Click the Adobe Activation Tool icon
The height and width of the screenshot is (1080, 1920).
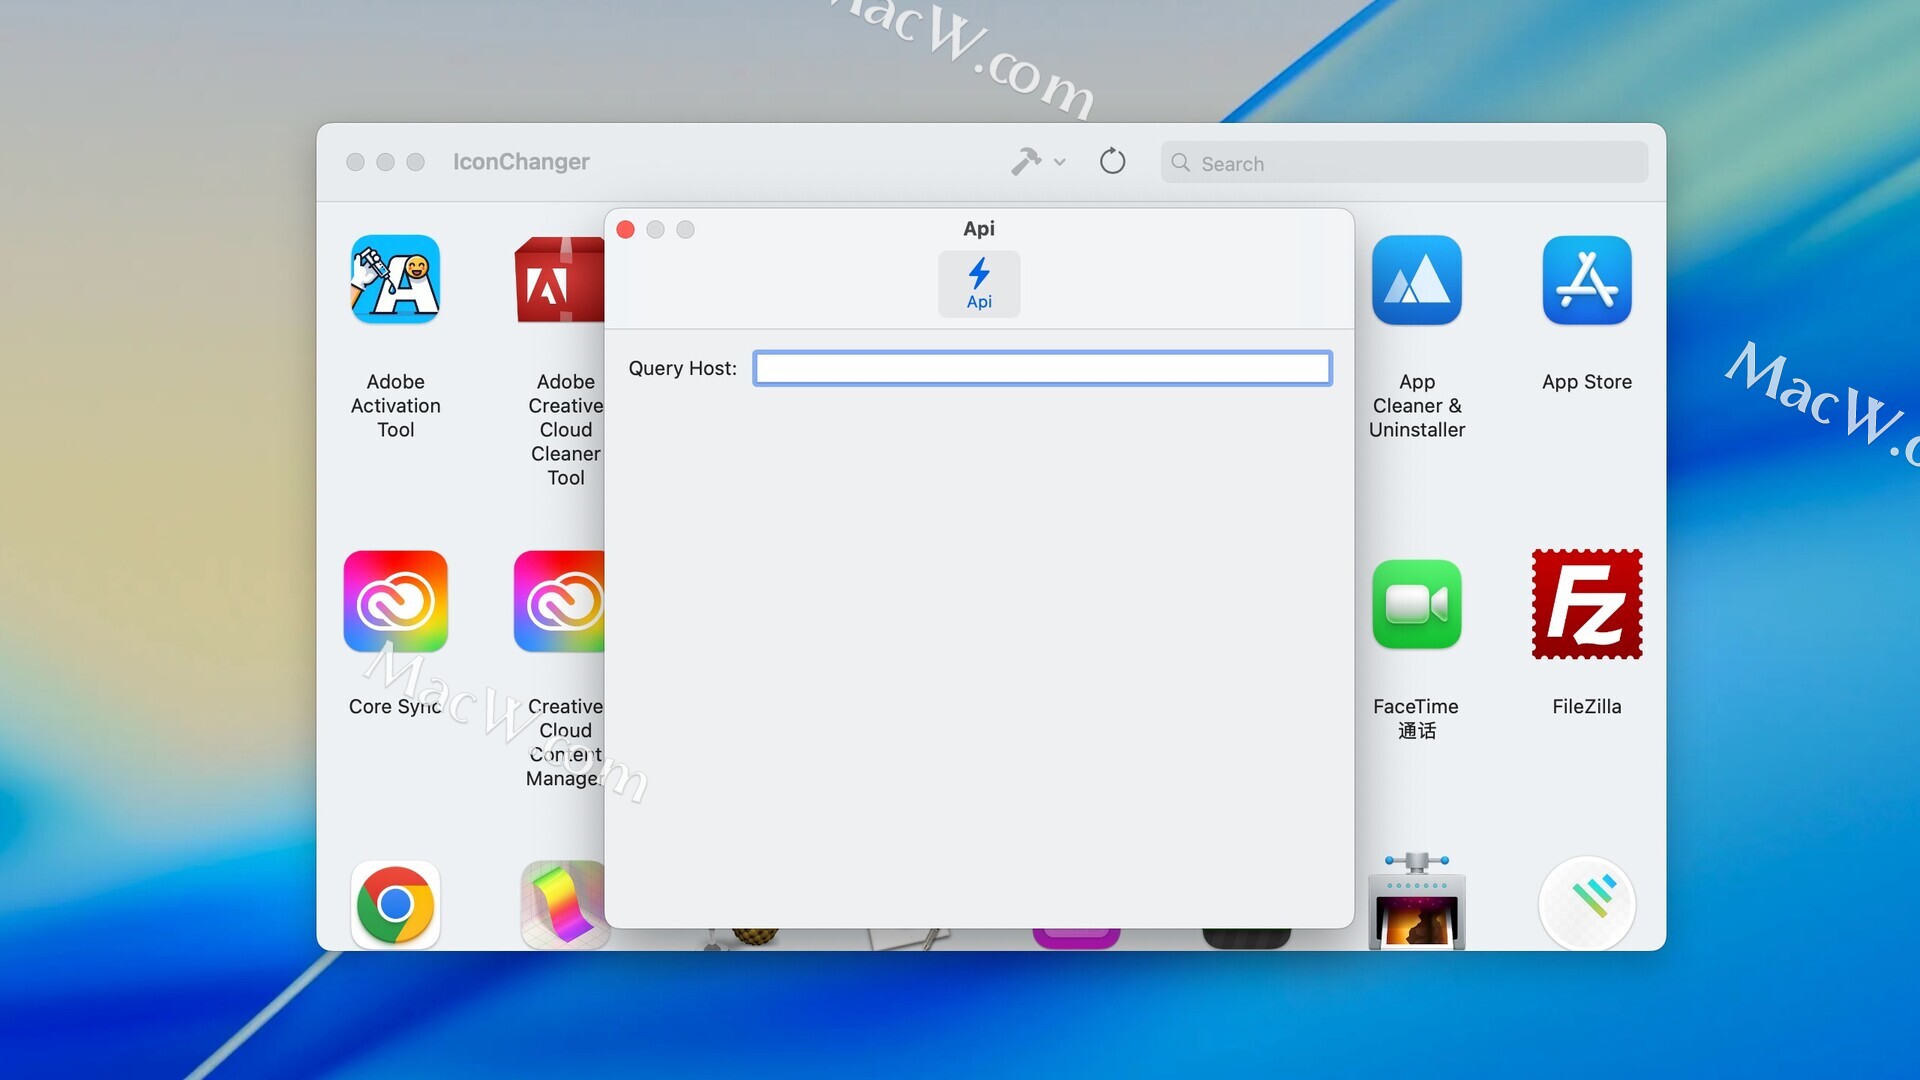tap(395, 280)
